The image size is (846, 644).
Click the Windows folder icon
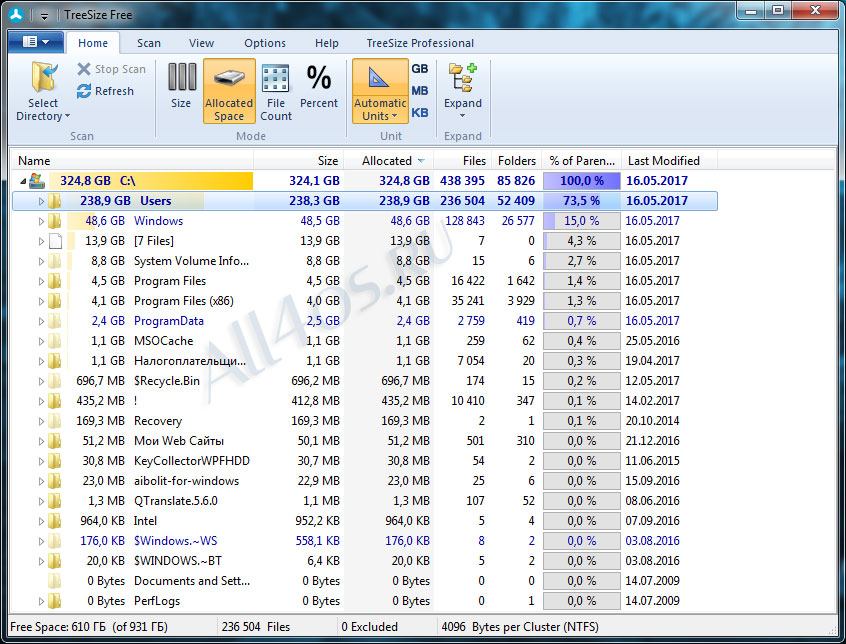[54, 221]
